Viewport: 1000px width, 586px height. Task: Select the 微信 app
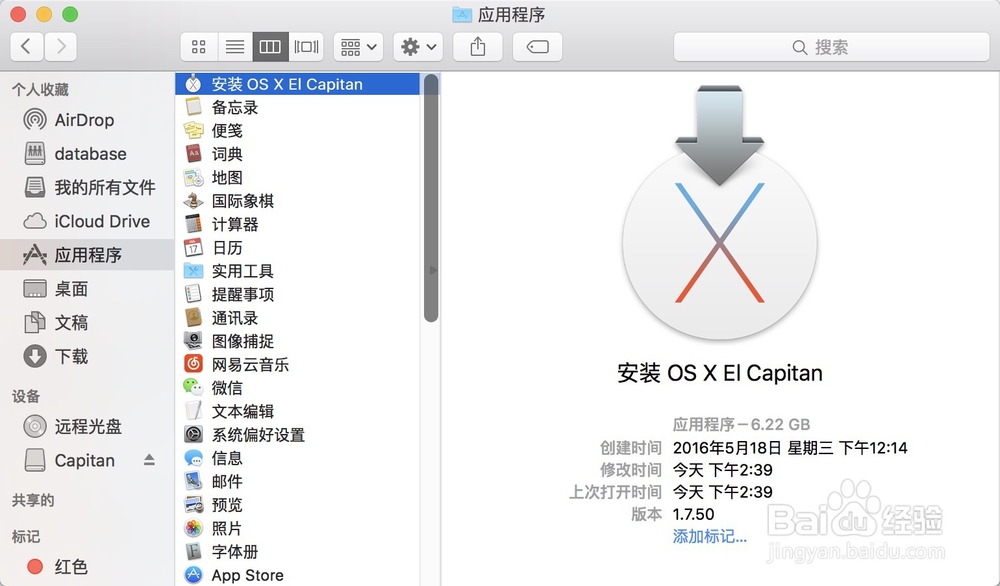pyautogui.click(x=297, y=388)
